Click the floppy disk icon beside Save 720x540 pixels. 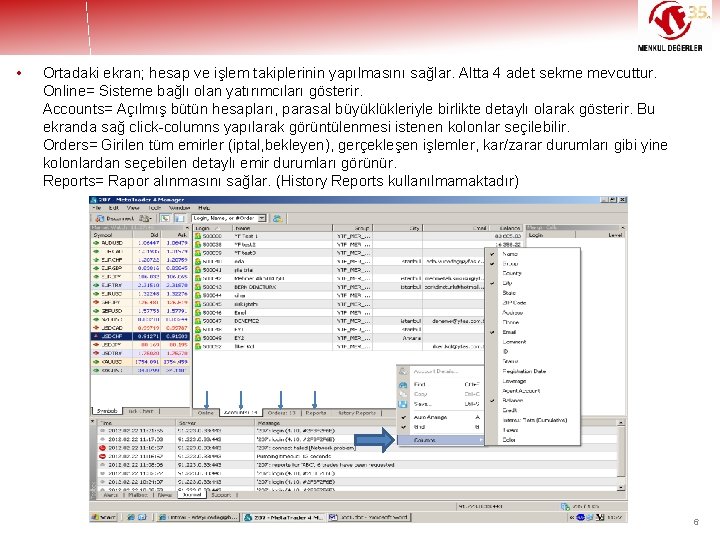coord(403,404)
